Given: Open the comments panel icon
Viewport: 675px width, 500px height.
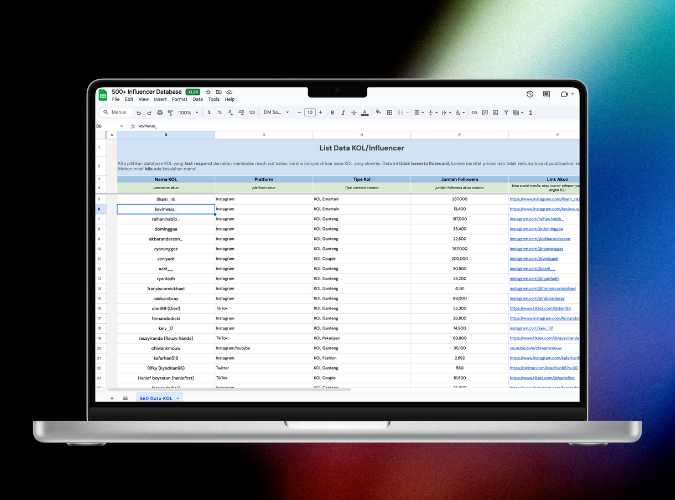Looking at the screenshot, I should tap(546, 94).
